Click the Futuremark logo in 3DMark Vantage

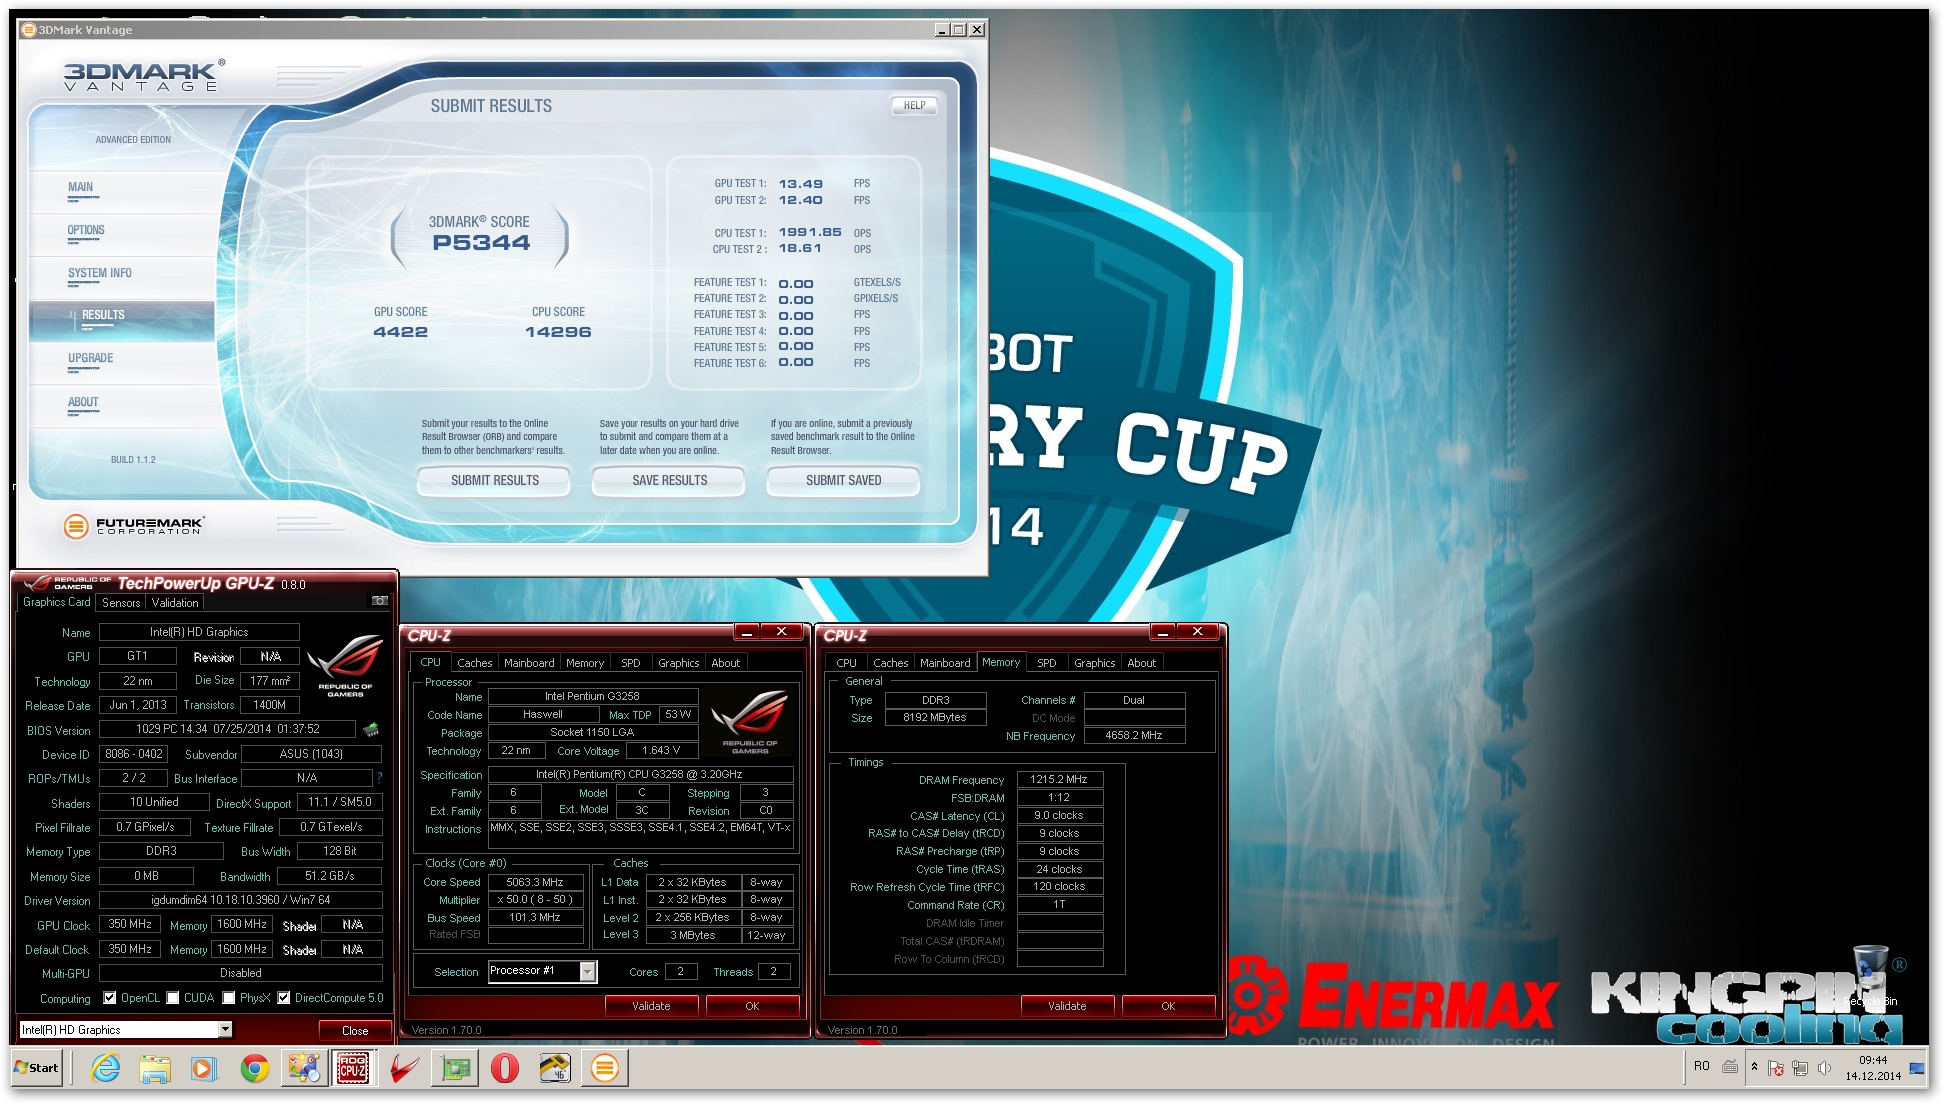[134, 525]
